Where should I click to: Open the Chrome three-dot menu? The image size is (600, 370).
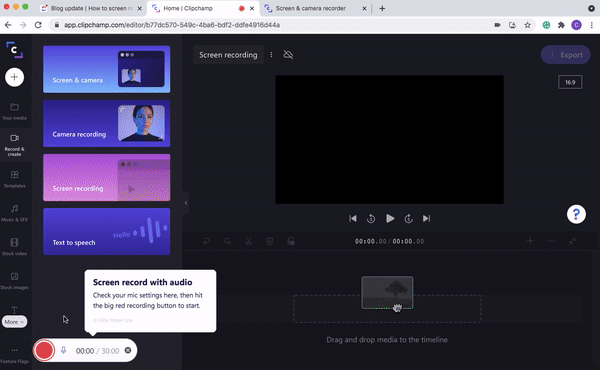tap(592, 25)
